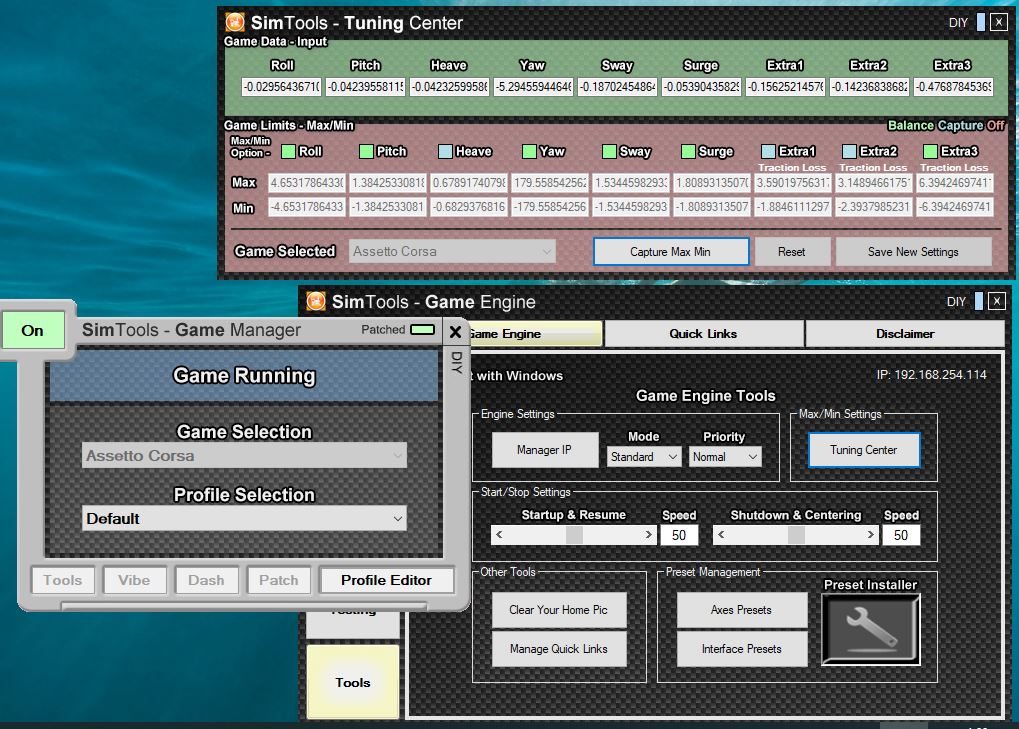
Task: Open Interface Presets
Action: coord(742,648)
